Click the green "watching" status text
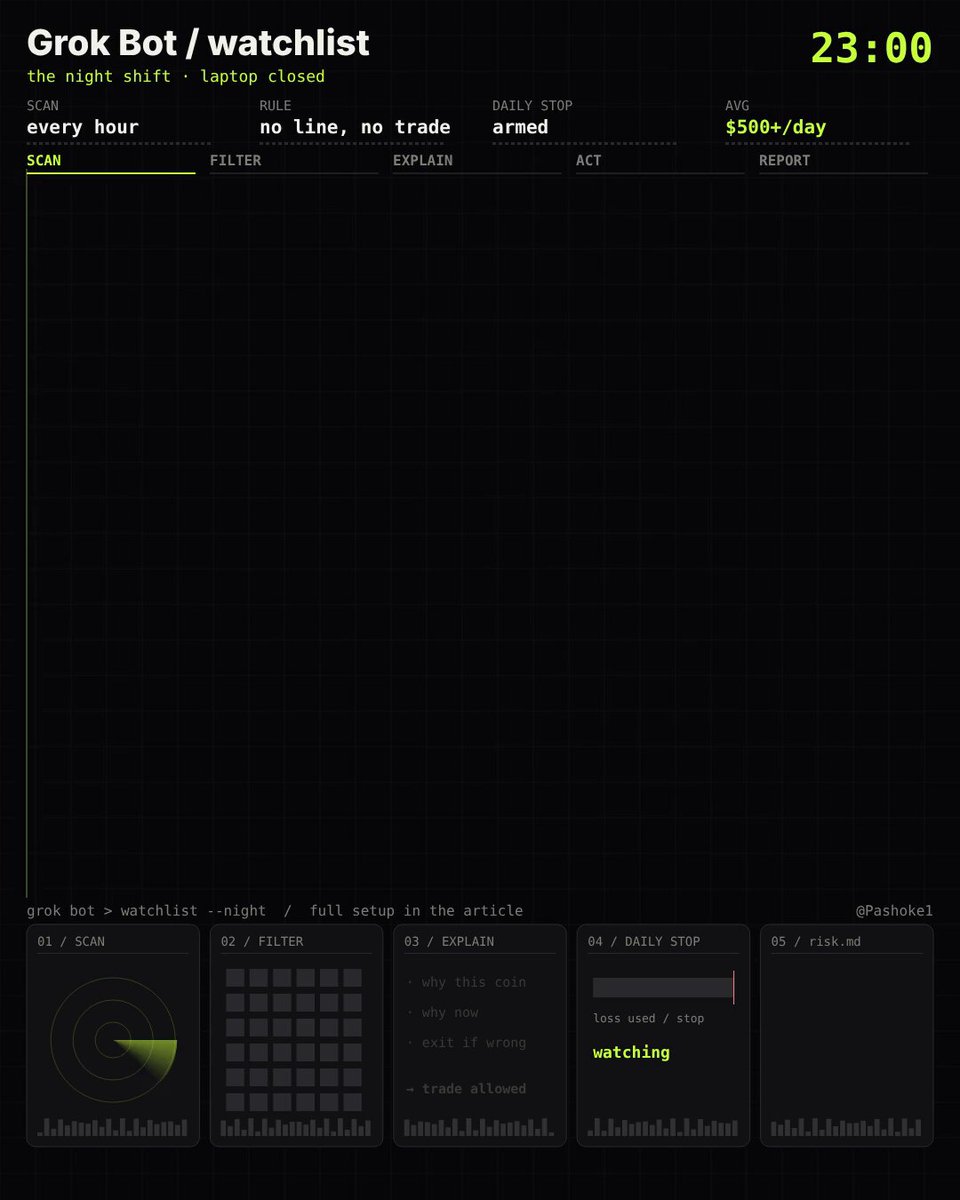The height and width of the screenshot is (1200, 960). pos(631,1052)
